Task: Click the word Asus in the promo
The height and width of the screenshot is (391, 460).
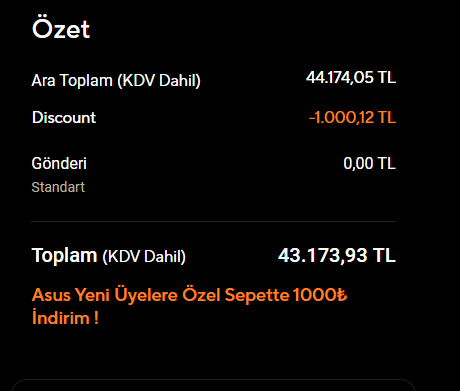Action: tap(51, 295)
